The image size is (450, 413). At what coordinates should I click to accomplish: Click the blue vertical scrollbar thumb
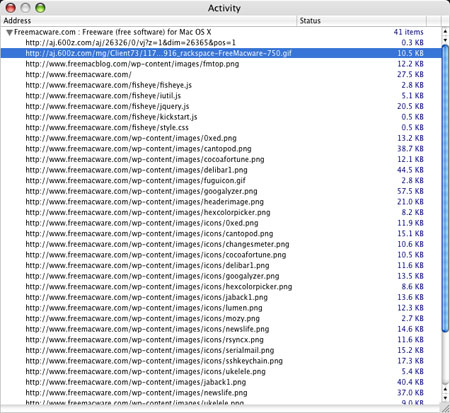click(445, 188)
